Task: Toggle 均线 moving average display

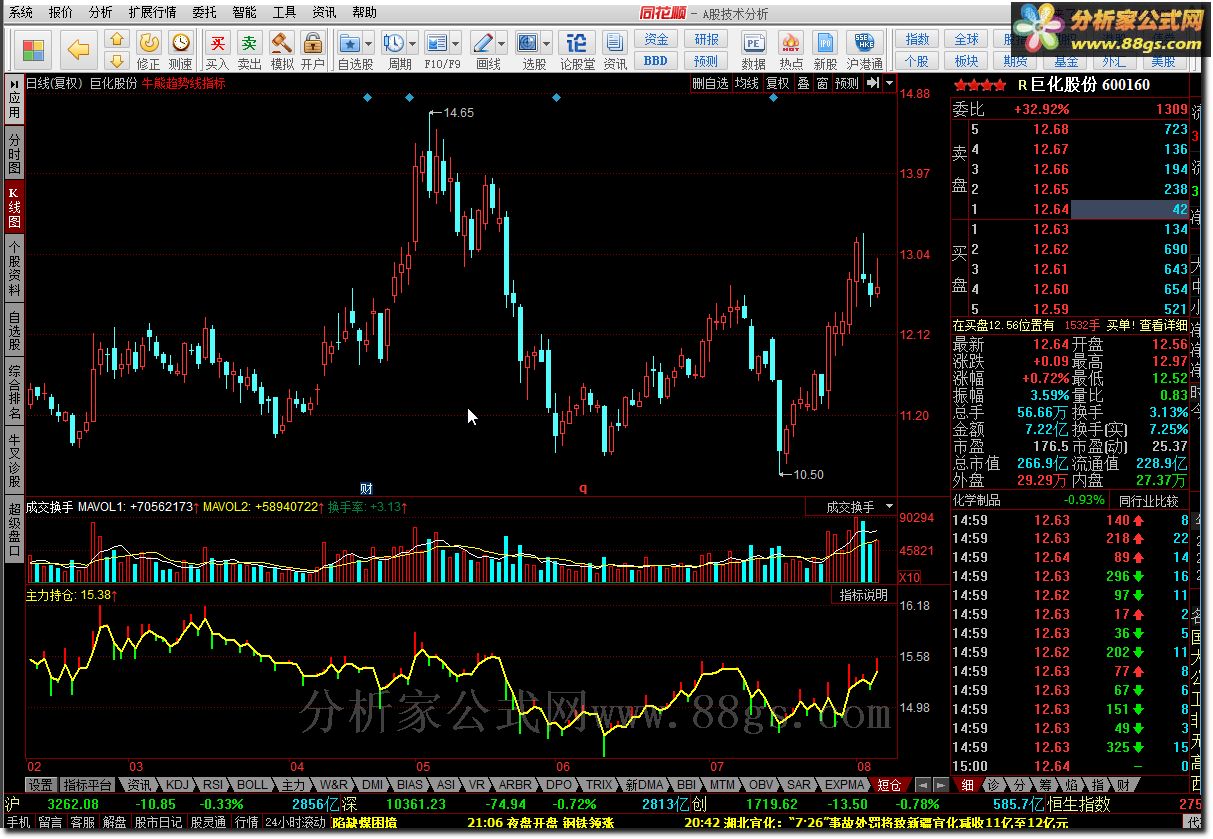Action: pyautogui.click(x=746, y=83)
